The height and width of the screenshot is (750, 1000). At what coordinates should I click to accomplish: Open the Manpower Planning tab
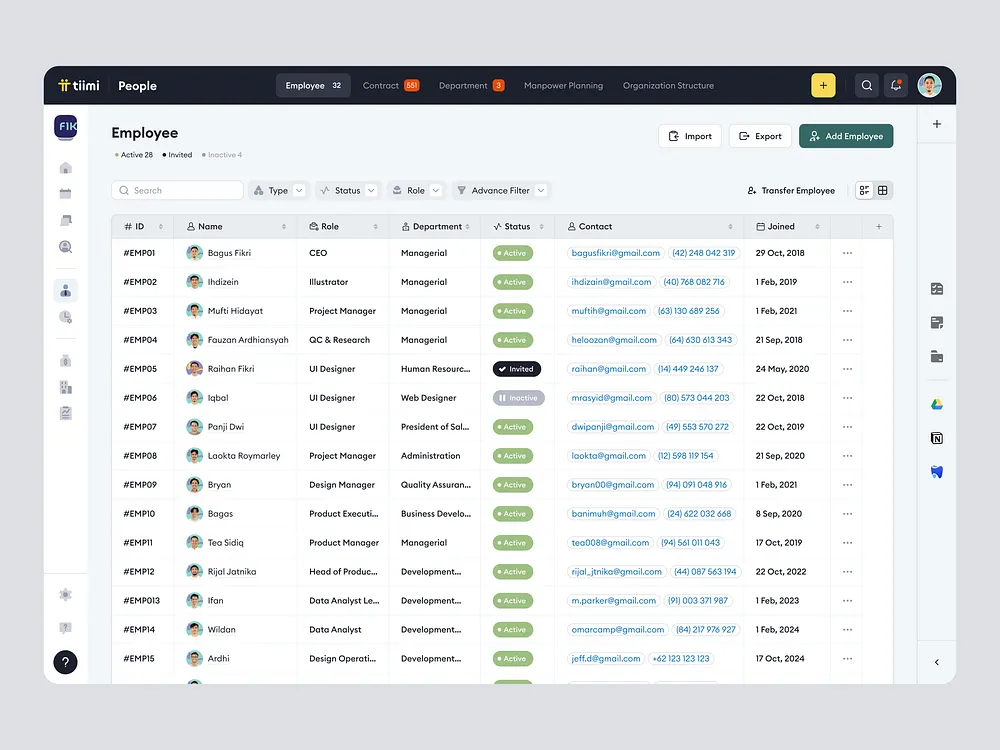tap(563, 85)
